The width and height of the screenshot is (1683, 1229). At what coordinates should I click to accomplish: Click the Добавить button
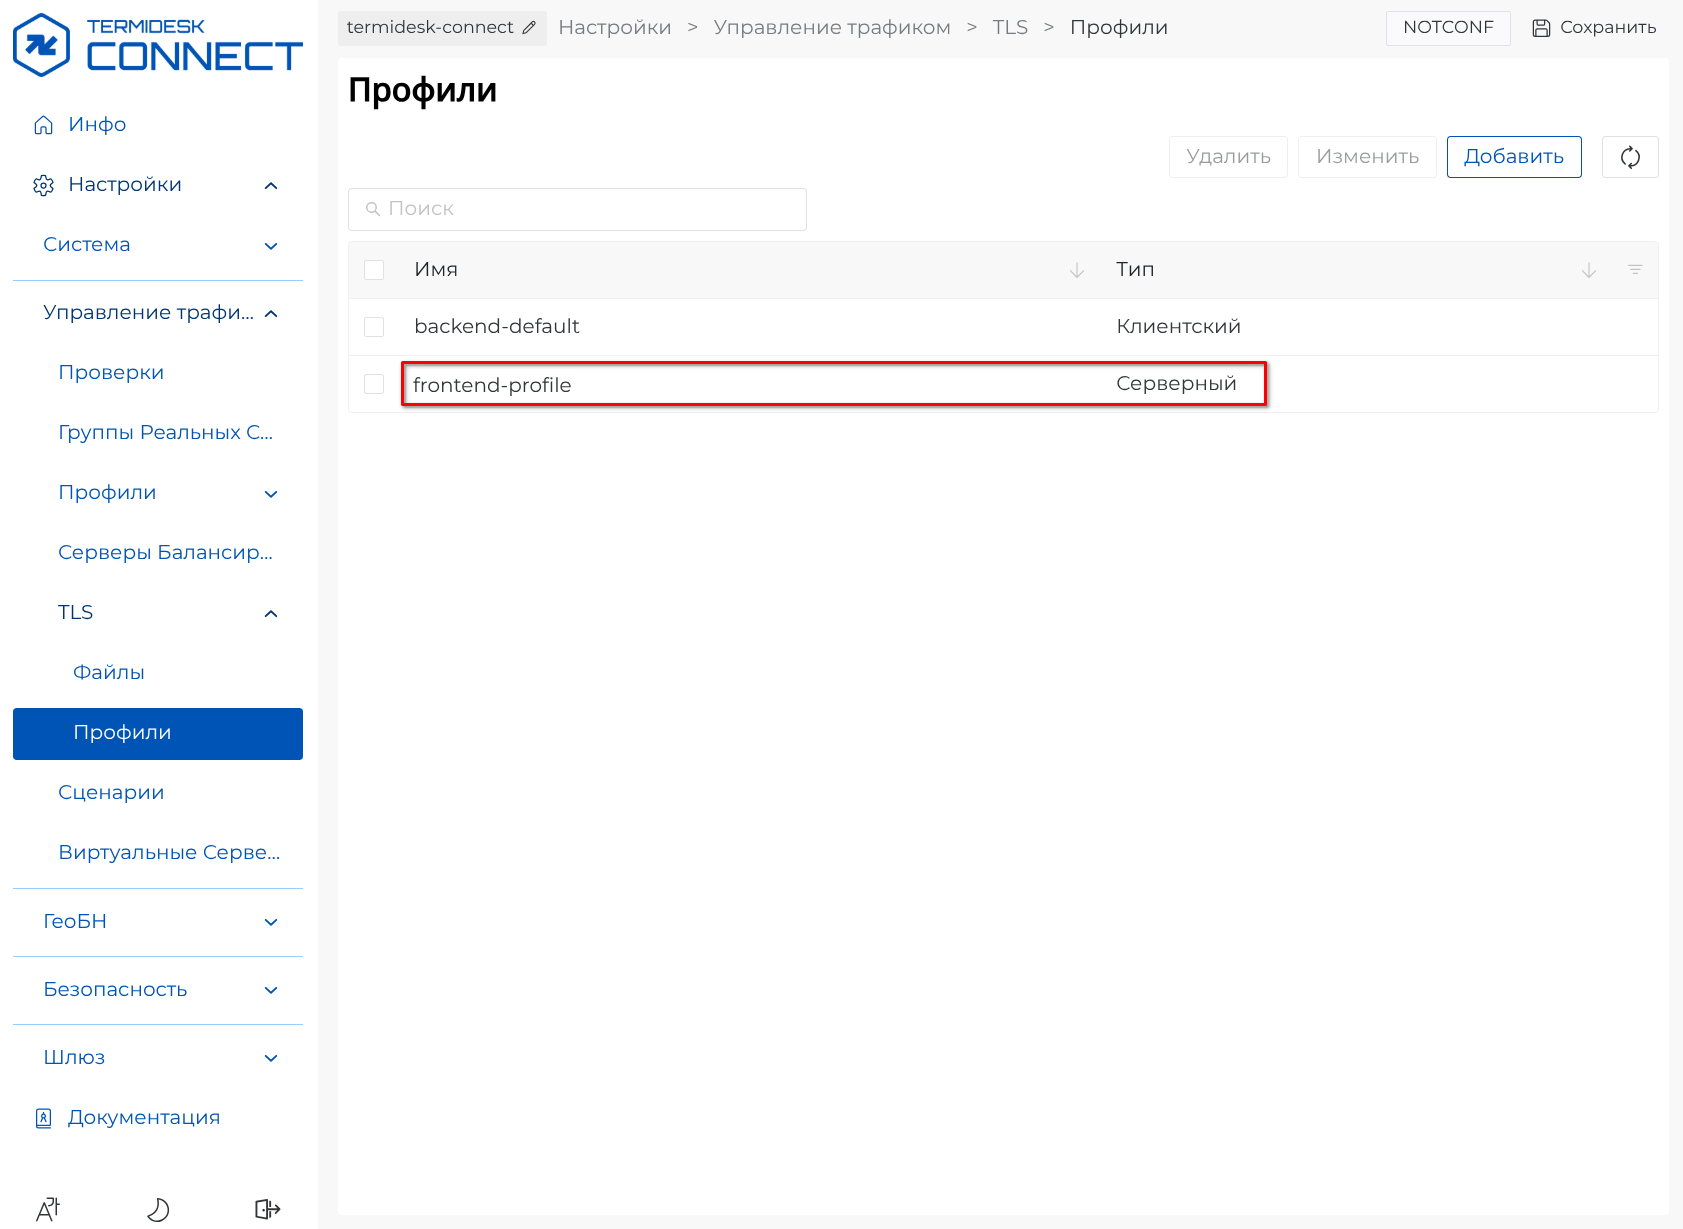[x=1513, y=157]
